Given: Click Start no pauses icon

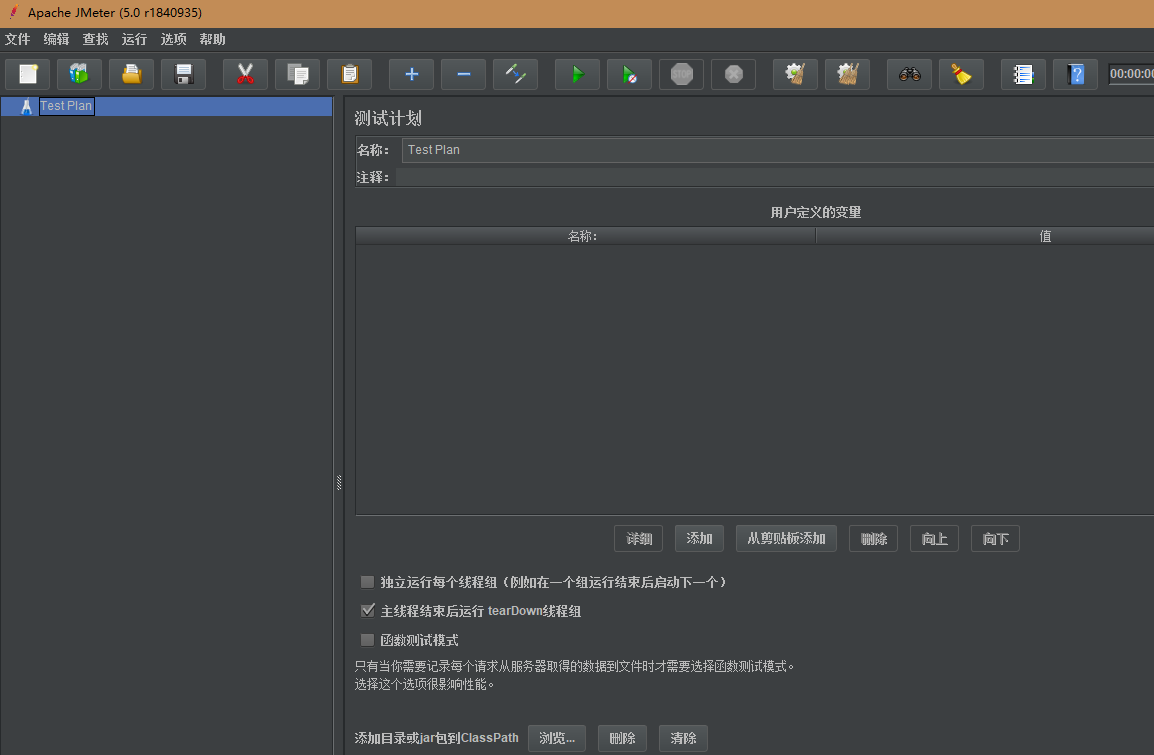Looking at the screenshot, I should point(629,74).
